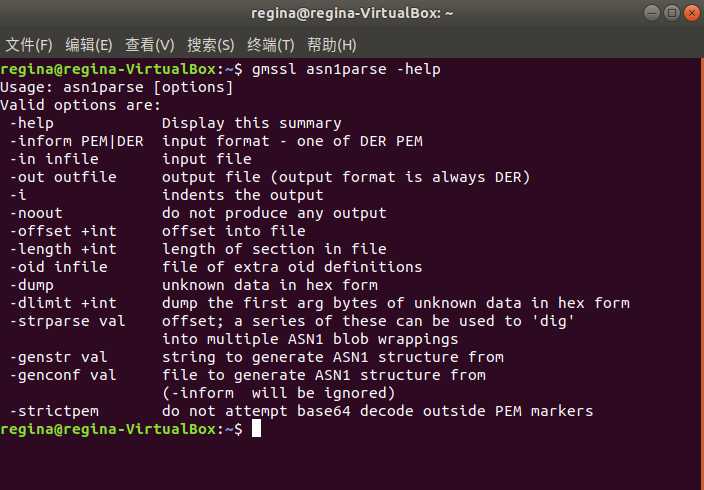This screenshot has height=490, width=704.
Task: Click 'do not produce any output' description
Action: pos(274,213)
